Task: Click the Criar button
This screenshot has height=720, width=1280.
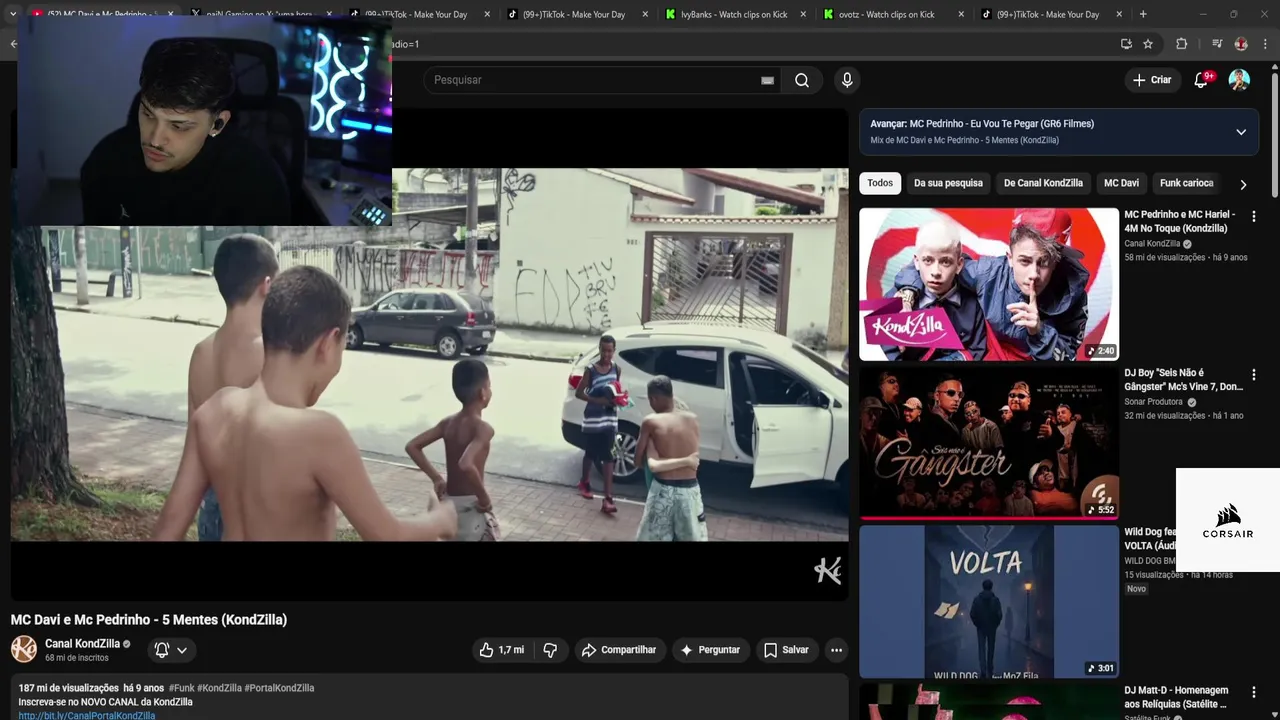Action: pyautogui.click(x=1152, y=80)
